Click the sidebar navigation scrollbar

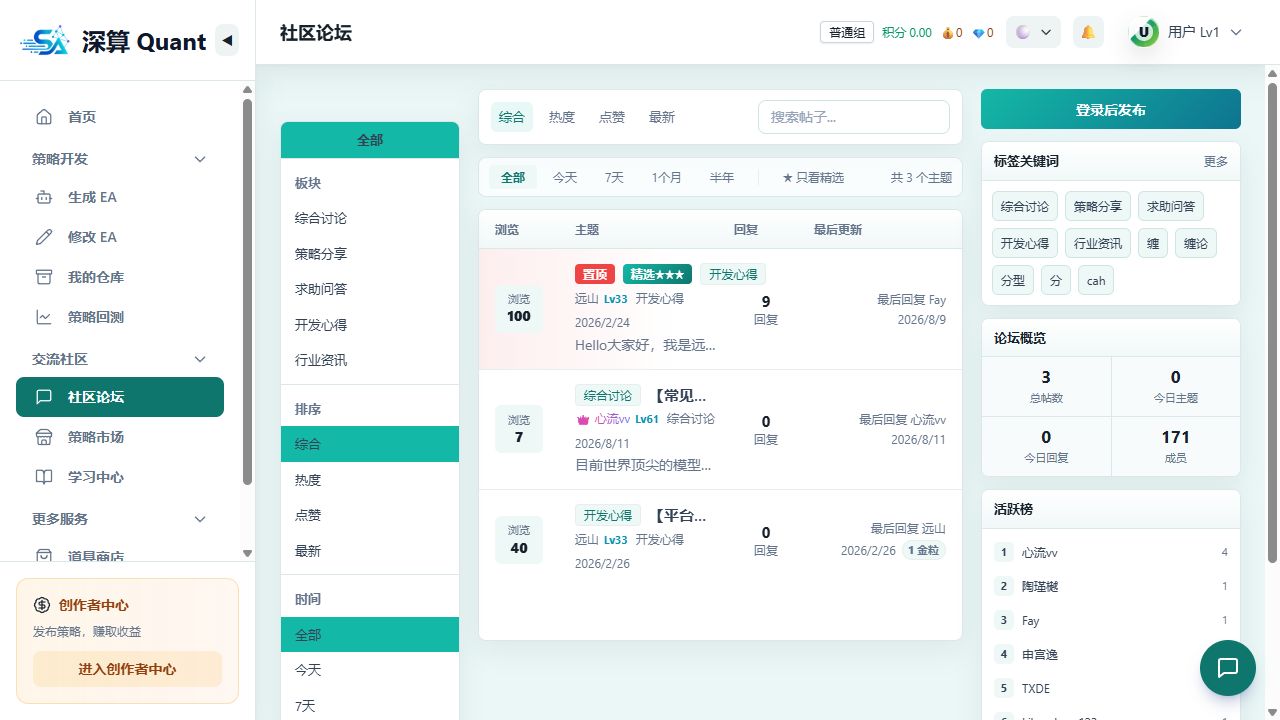pyautogui.click(x=247, y=290)
